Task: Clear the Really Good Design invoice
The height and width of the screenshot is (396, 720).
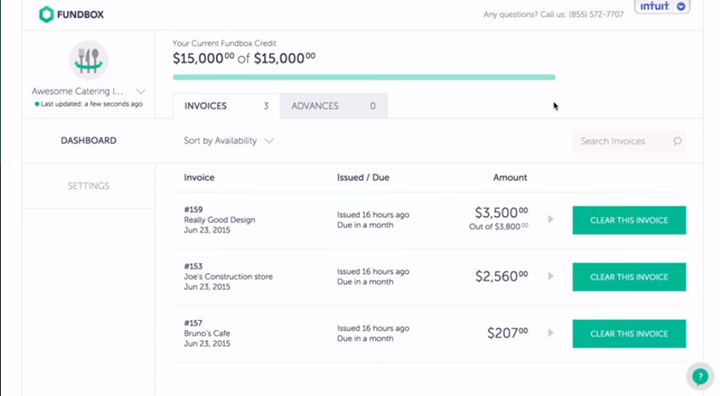Action: click(629, 220)
